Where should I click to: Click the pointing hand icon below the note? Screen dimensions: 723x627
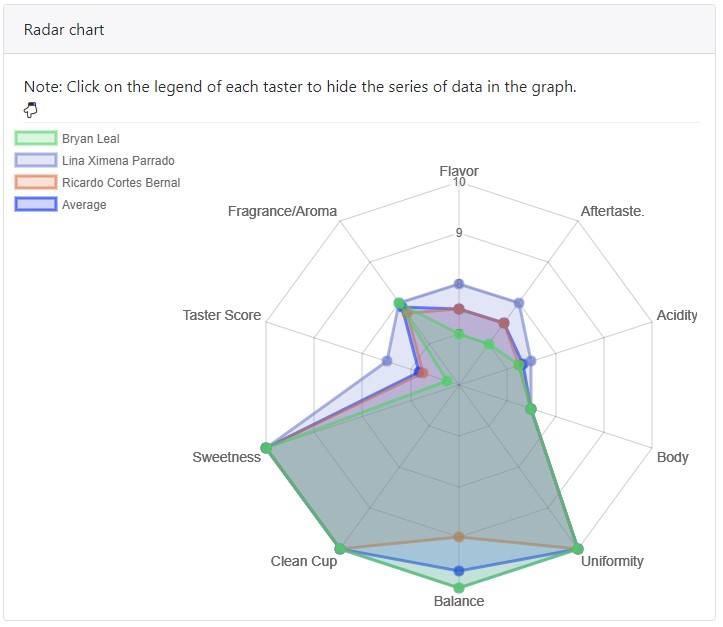point(30,110)
